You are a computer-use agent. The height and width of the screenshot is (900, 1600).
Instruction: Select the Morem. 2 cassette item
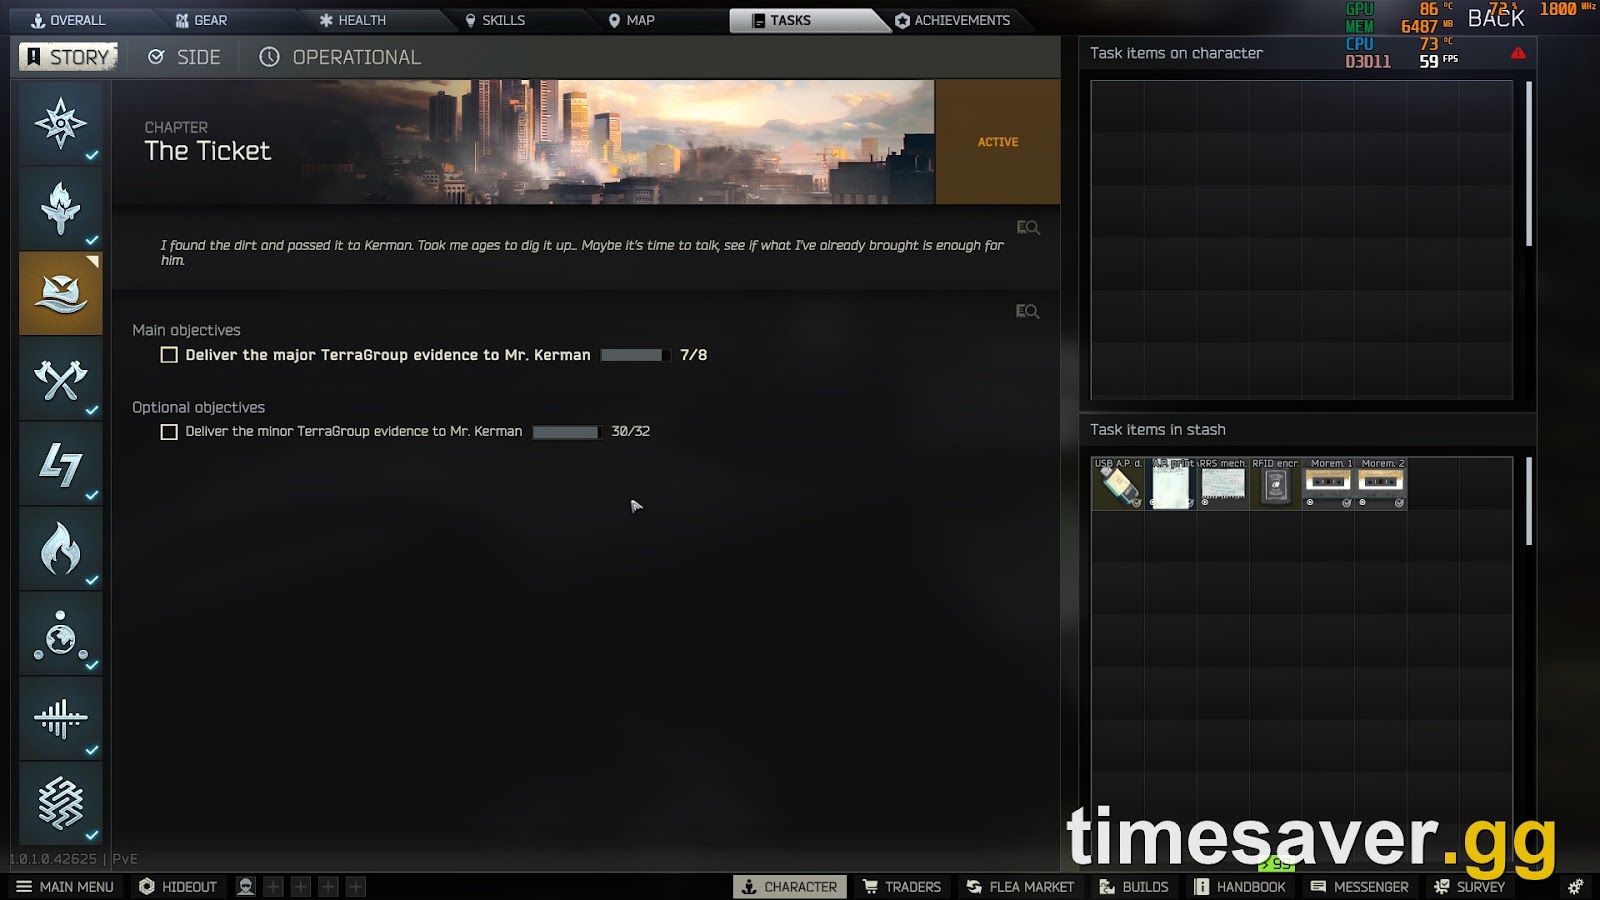click(1381, 484)
